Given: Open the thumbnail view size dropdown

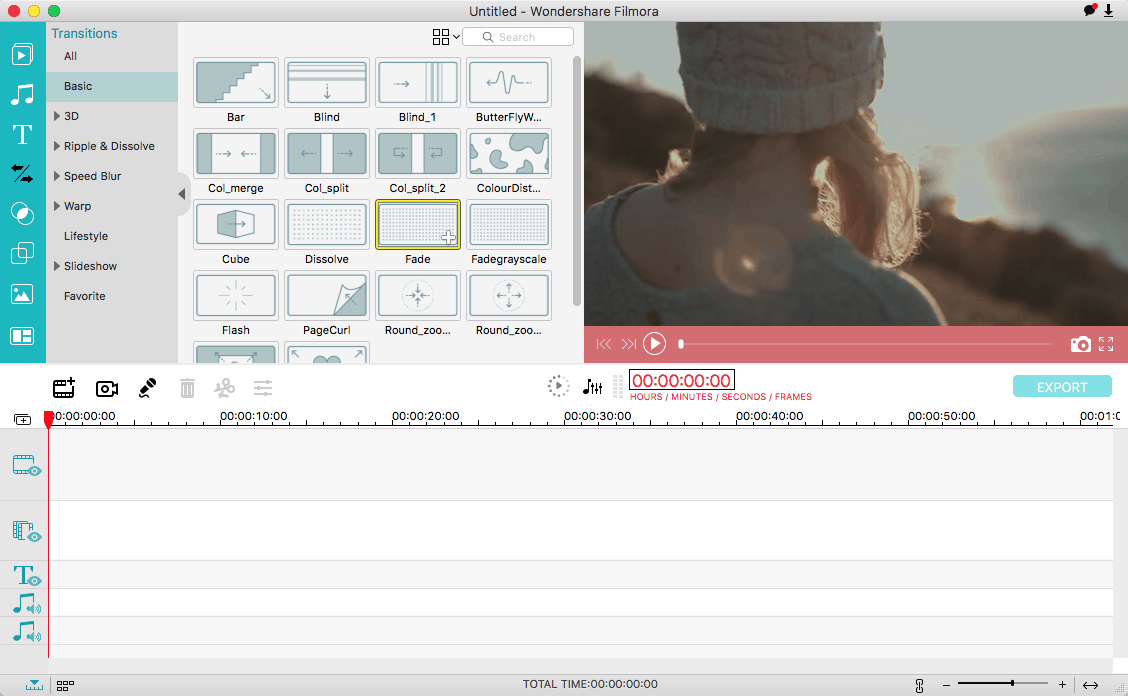Looking at the screenshot, I should (x=445, y=37).
